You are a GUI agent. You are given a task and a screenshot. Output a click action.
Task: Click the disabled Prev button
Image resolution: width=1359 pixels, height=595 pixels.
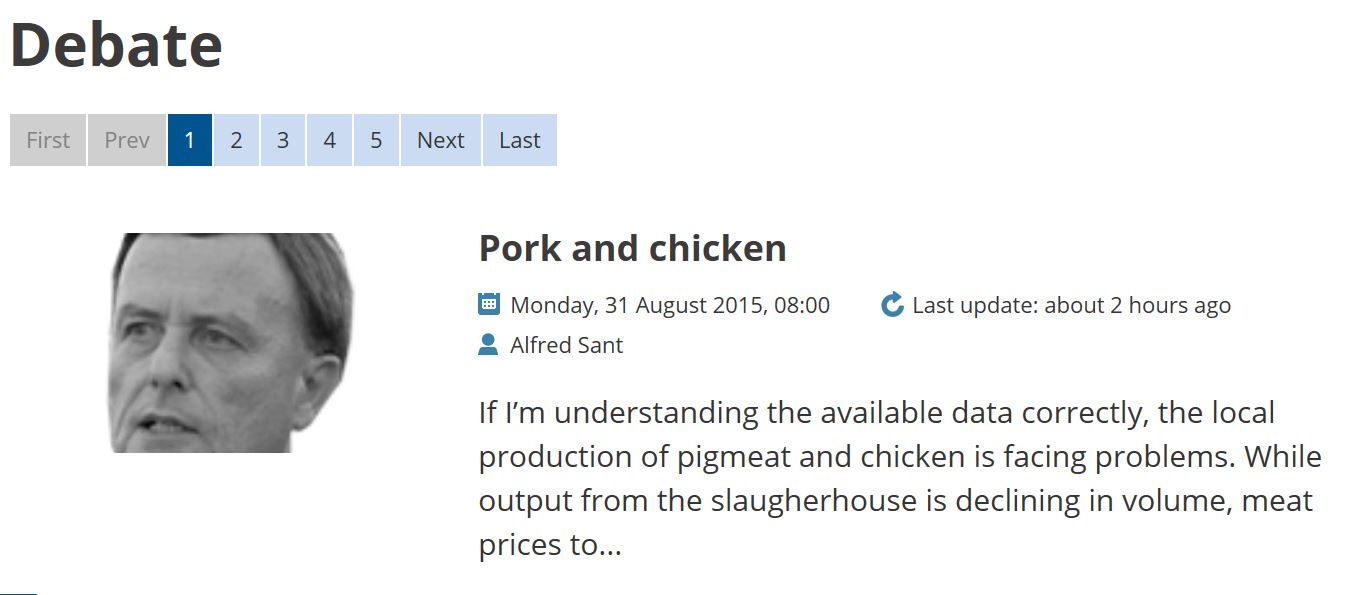[x=127, y=140]
